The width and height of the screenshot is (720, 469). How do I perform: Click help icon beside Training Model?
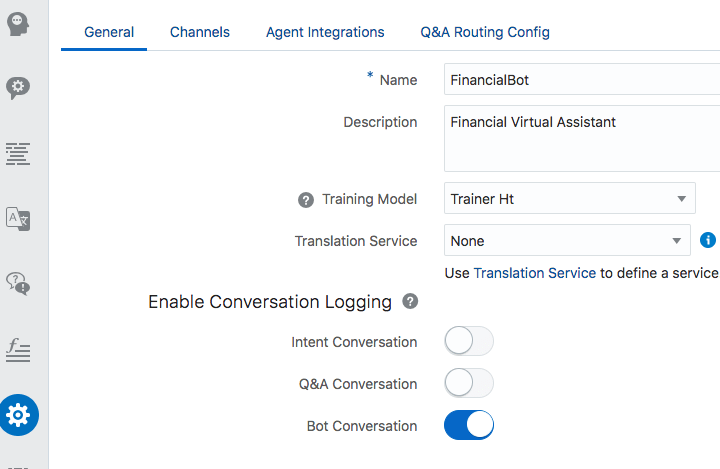click(x=306, y=200)
